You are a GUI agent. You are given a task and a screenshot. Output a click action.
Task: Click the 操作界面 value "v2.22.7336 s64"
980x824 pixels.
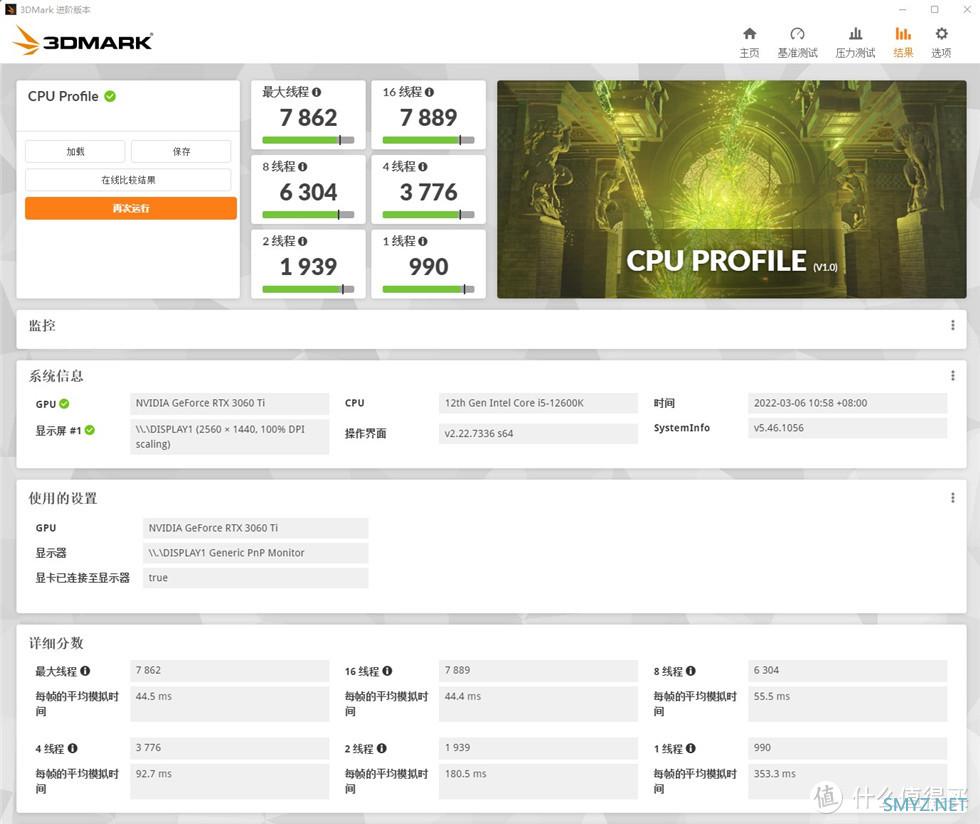[538, 433]
